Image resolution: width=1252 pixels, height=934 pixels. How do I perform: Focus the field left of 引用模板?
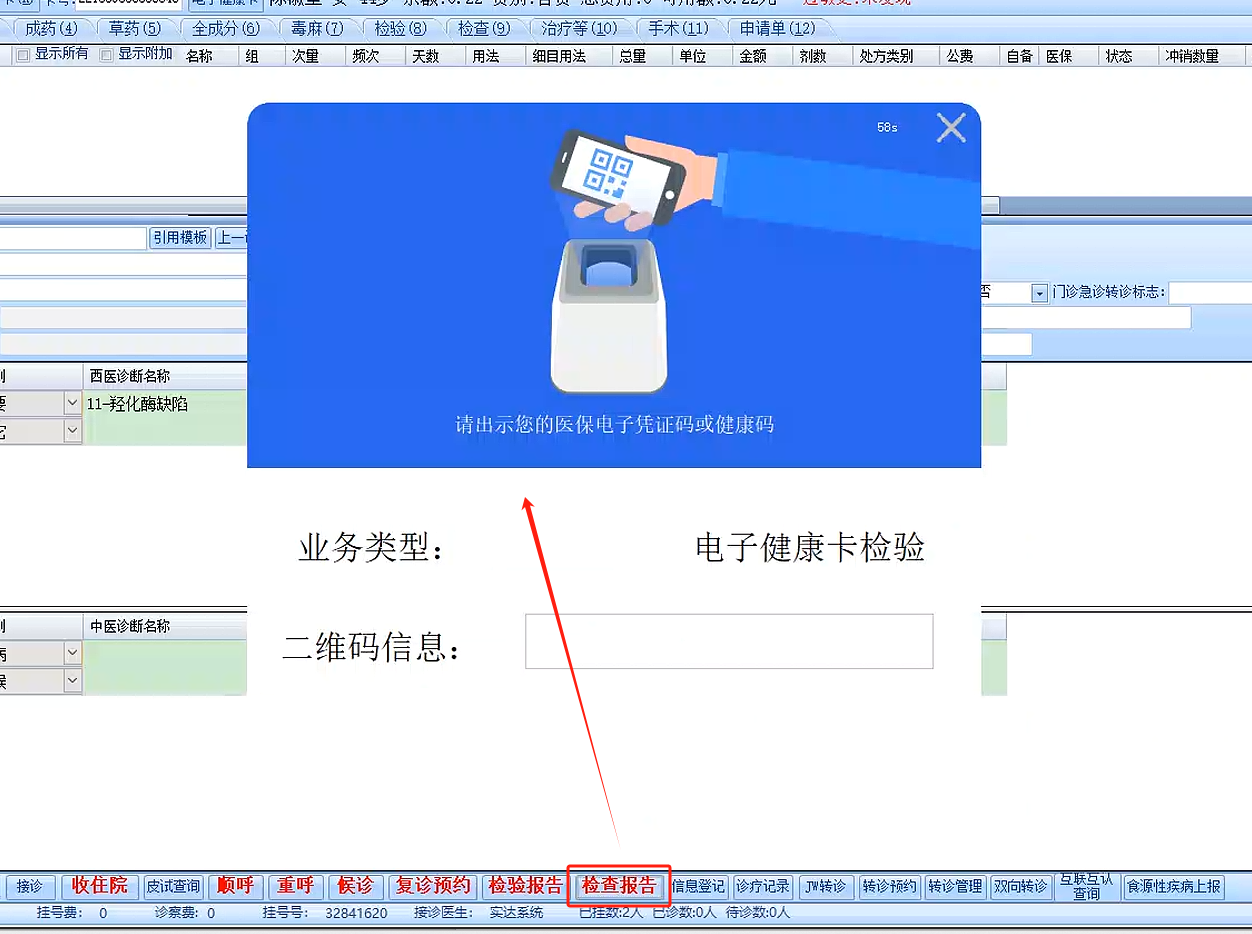73,238
